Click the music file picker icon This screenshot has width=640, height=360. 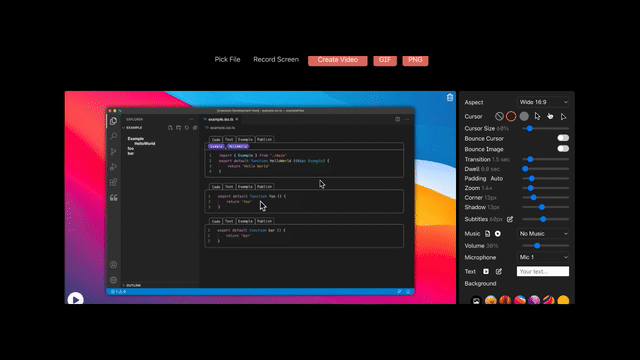tap(487, 233)
